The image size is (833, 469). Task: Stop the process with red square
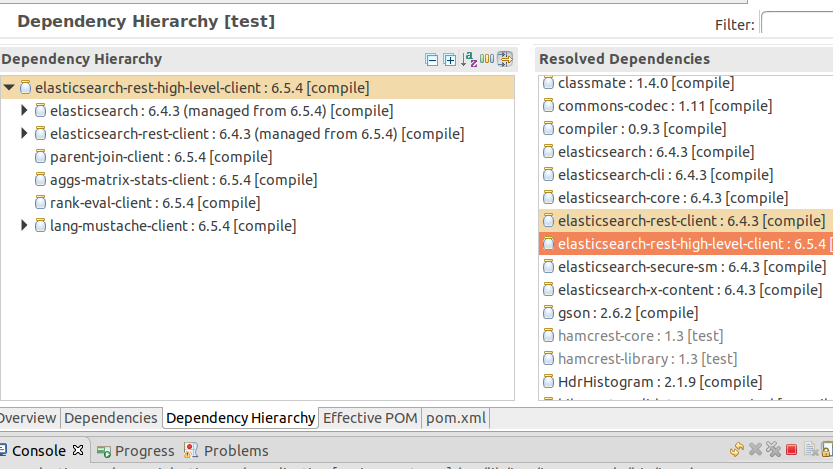pos(792,450)
